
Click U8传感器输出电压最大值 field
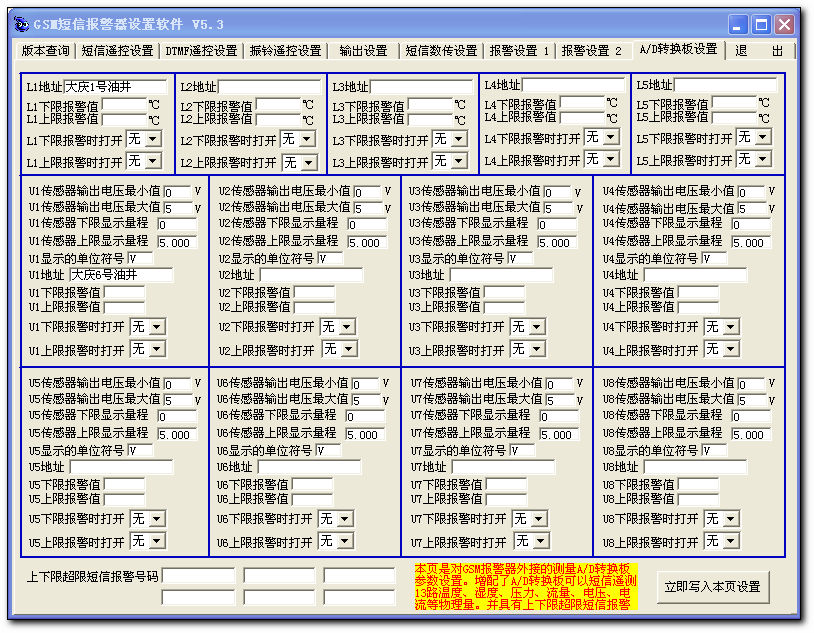pyautogui.click(x=751, y=400)
